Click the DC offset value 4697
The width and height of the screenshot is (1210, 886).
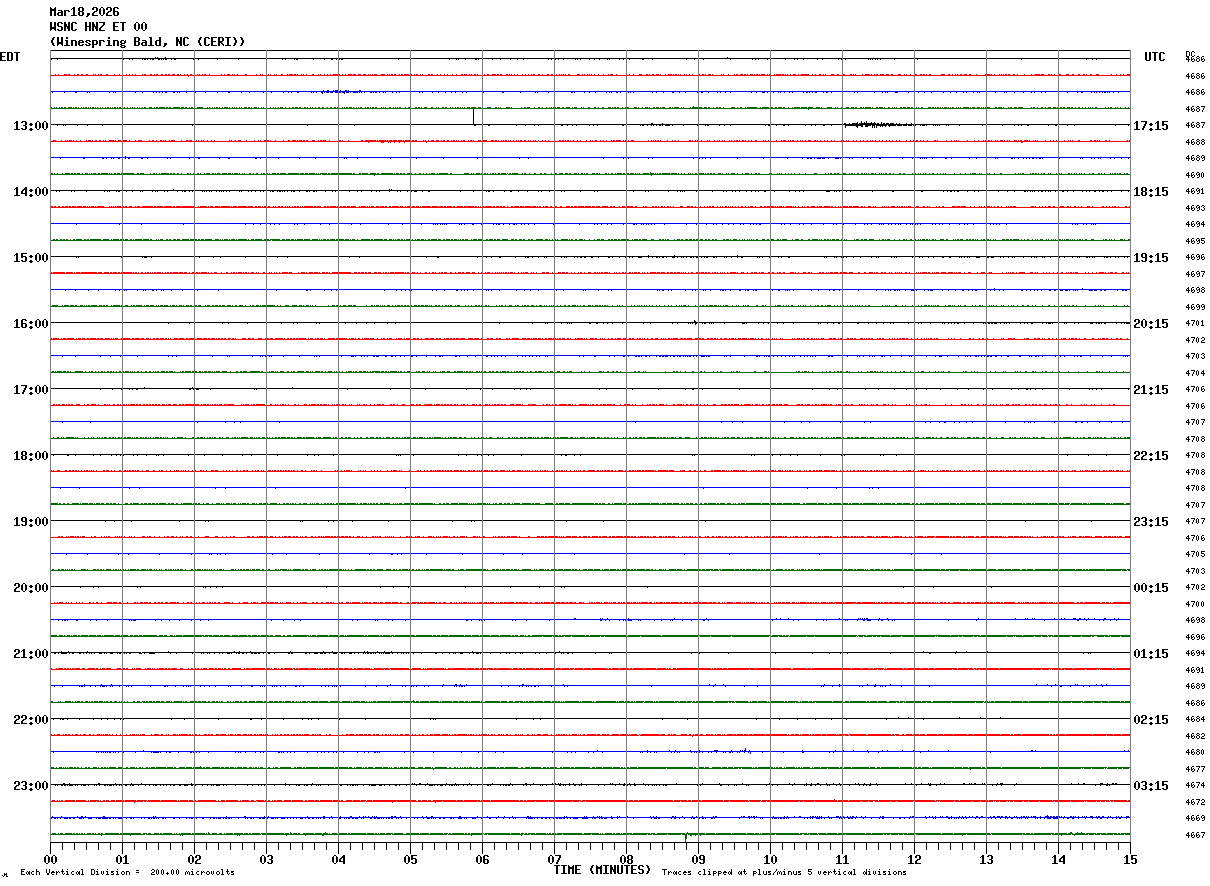pos(1194,274)
